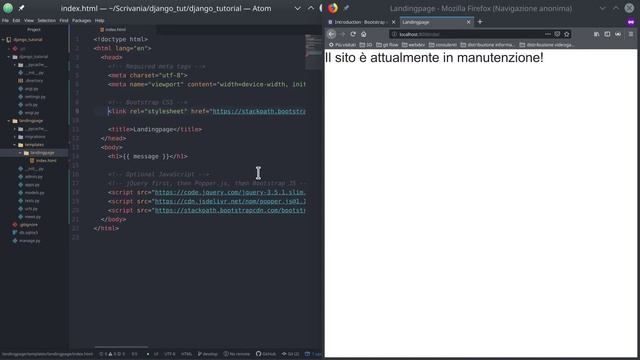
Task: Pin the Firefox window with pushpin icon
Action: pyautogui.click(x=346, y=8)
